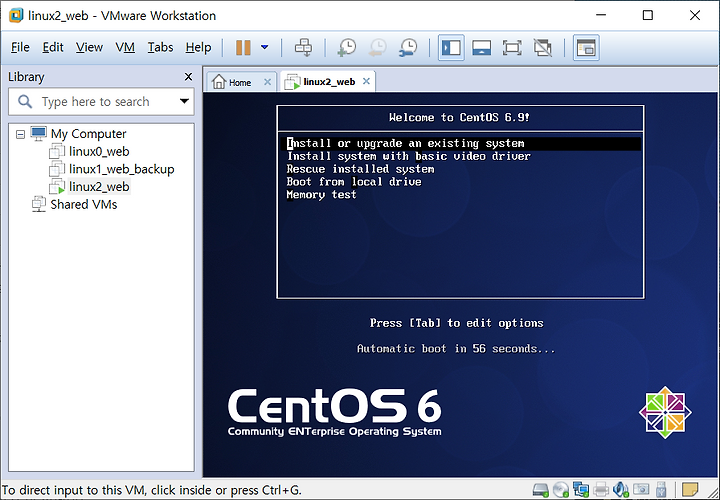Open the library search filter dropdown
Image resolution: width=720 pixels, height=500 pixels.
coord(184,101)
